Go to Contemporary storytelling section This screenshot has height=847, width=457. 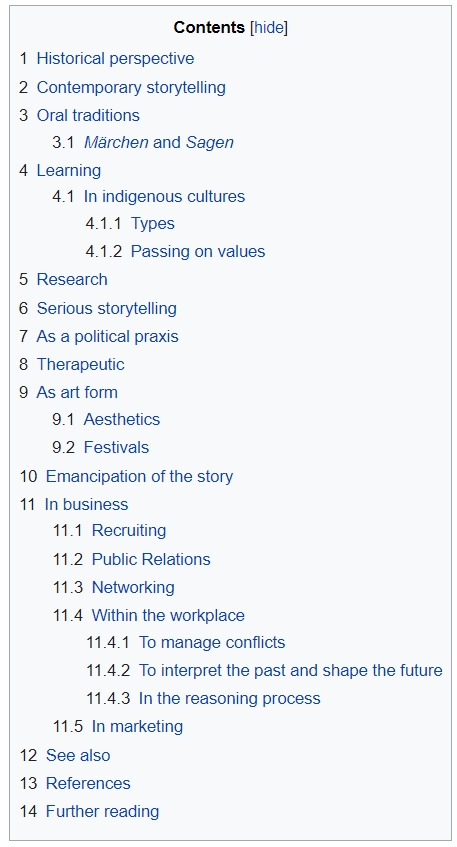pyautogui.click(x=131, y=87)
